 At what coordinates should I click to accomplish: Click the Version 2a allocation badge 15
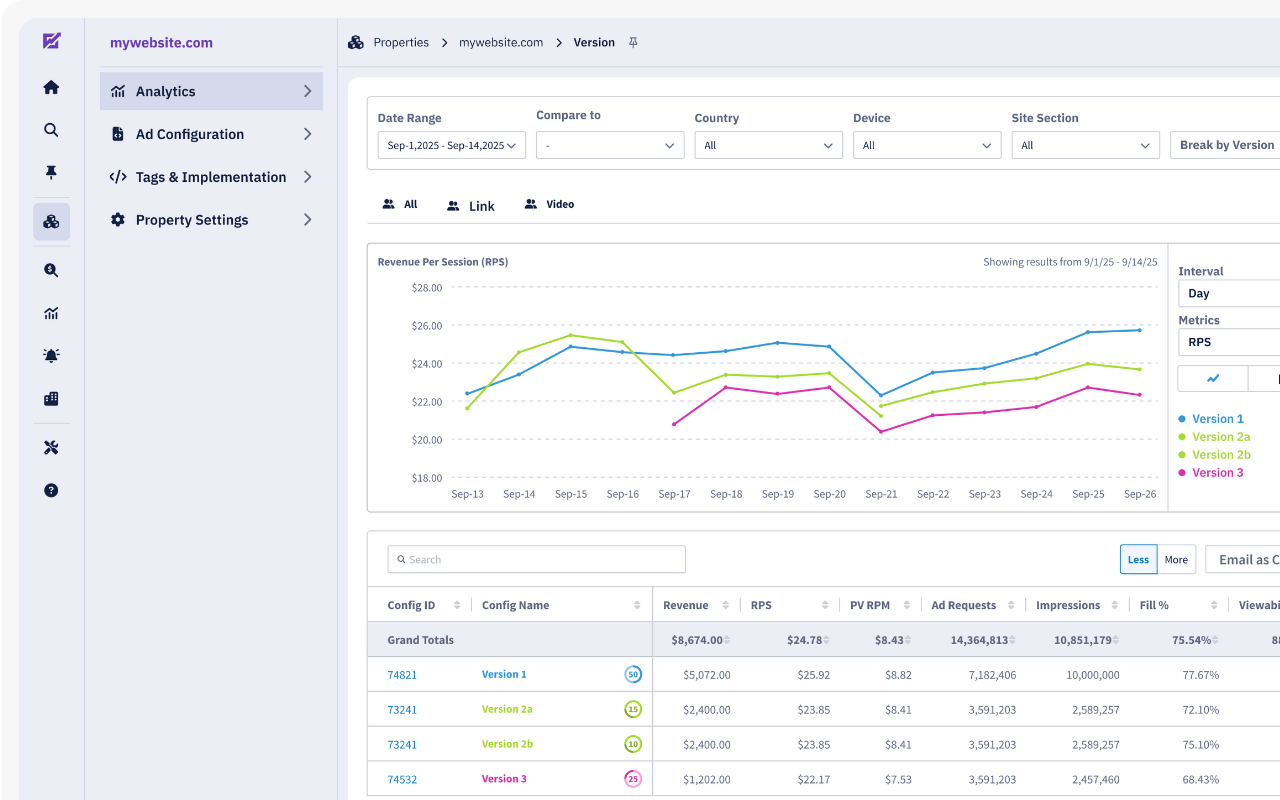coord(632,709)
